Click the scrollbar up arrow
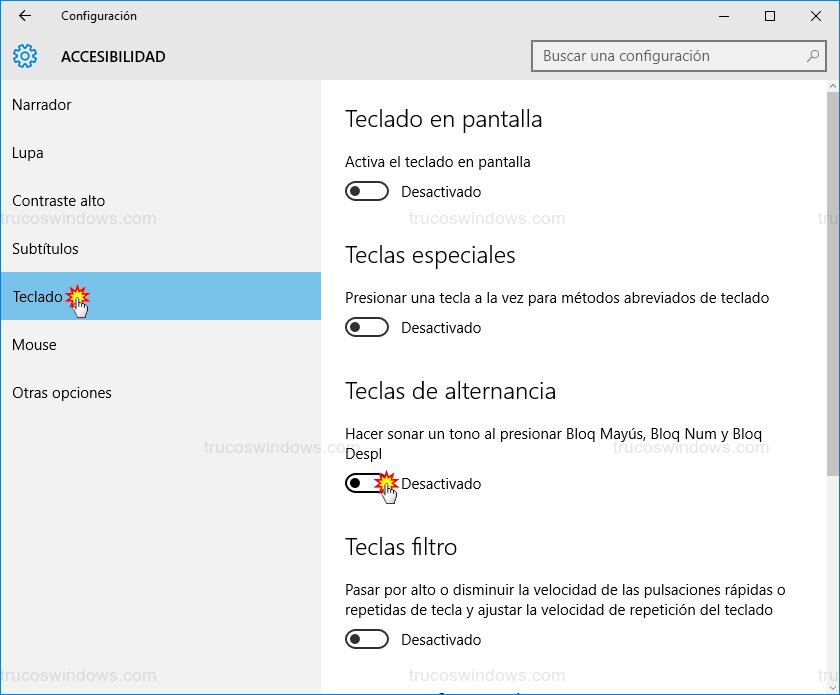The image size is (840, 695). click(833, 87)
